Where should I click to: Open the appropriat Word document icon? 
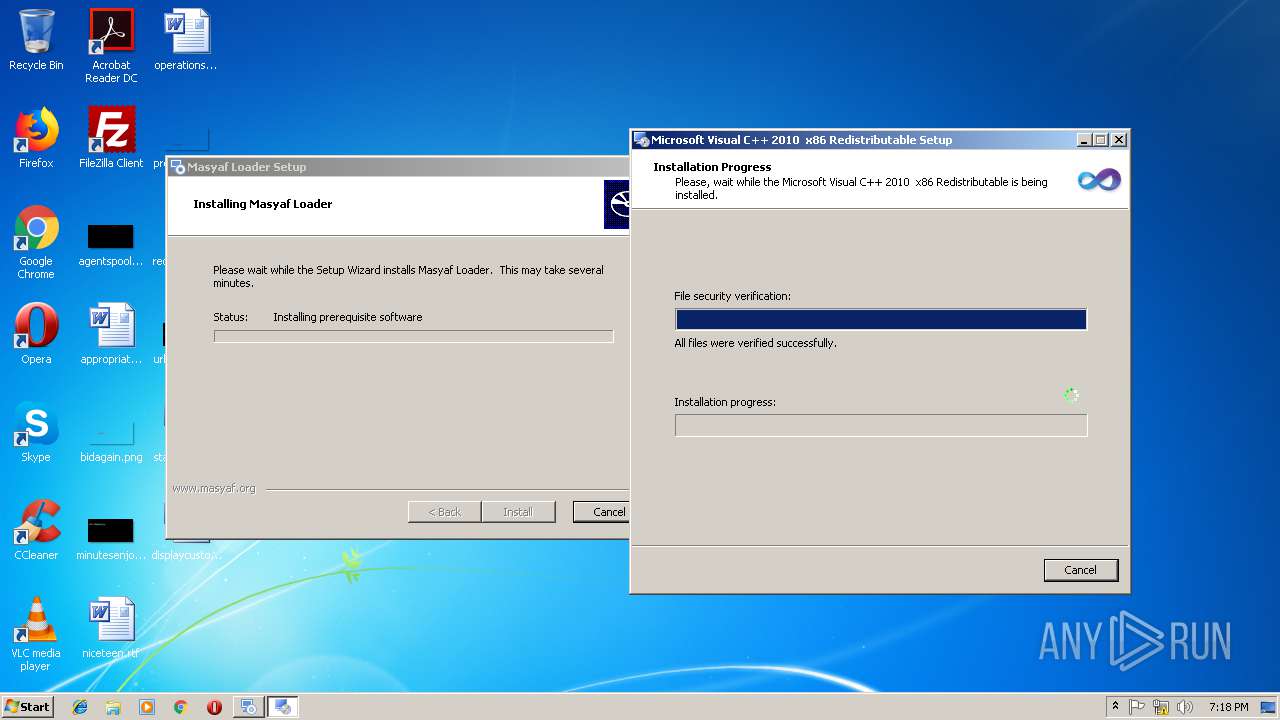111,334
